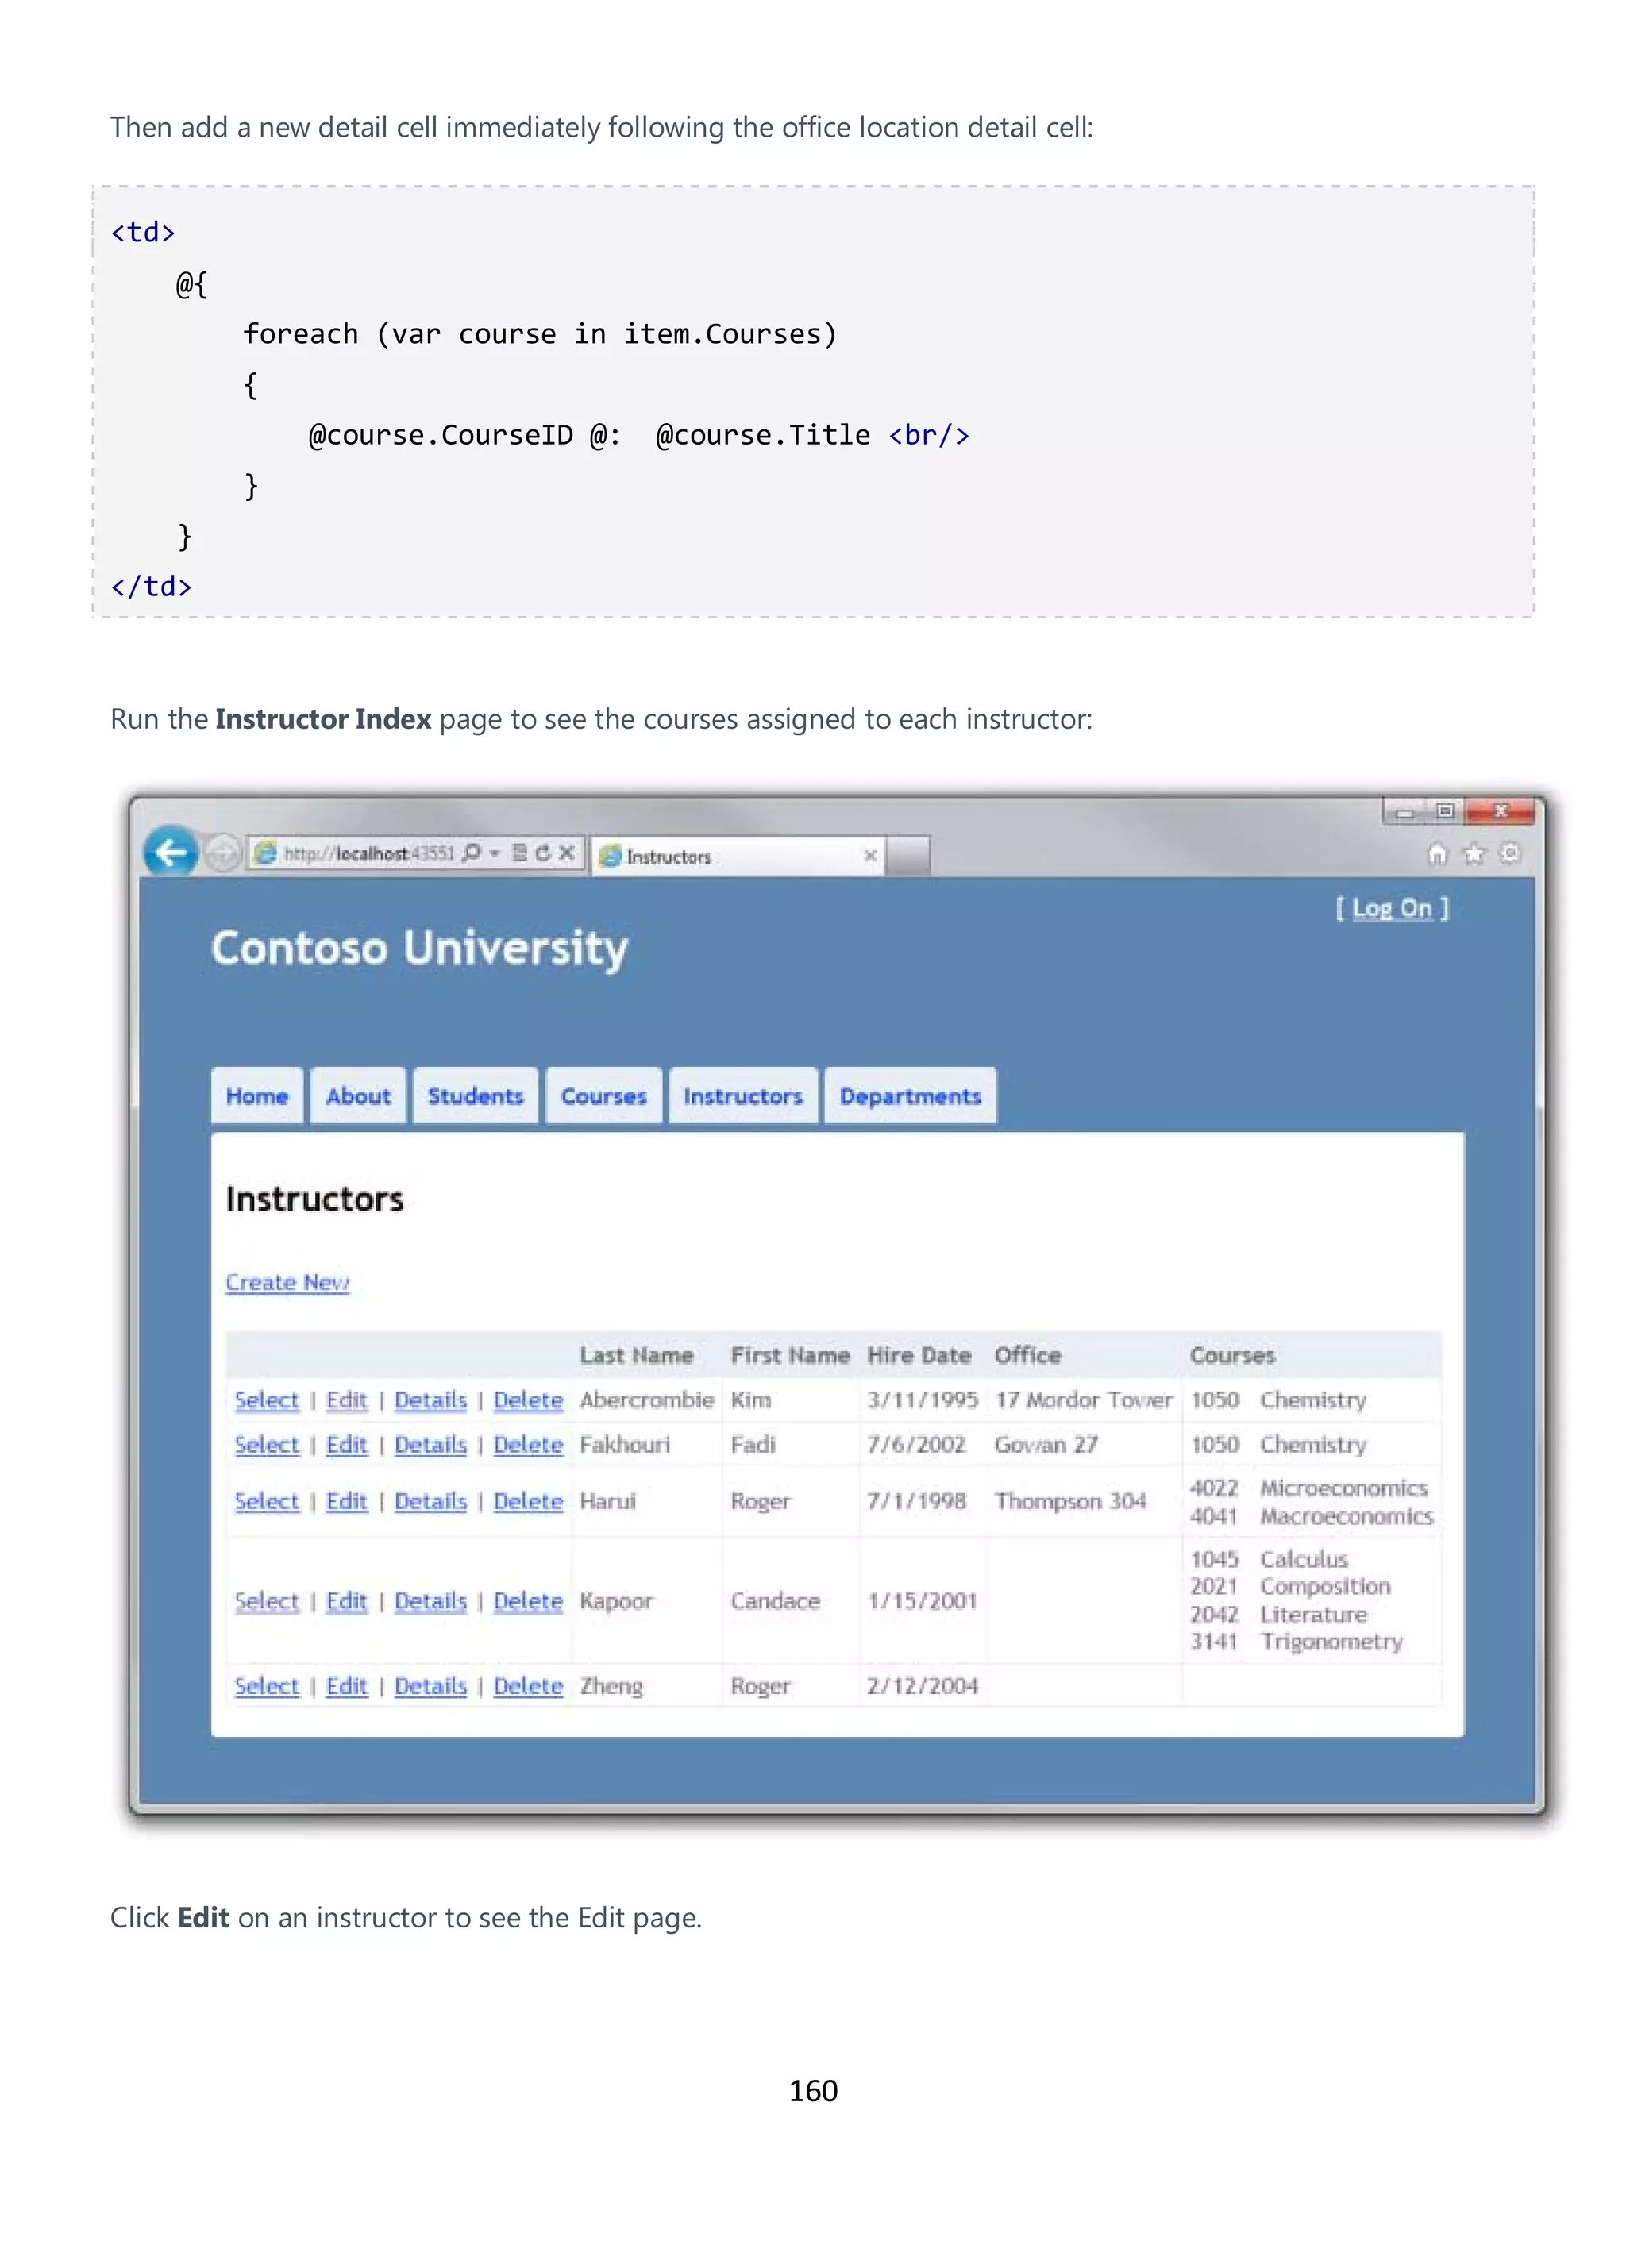Click the Last Name column header
The image size is (1626, 2268).
636,1355
